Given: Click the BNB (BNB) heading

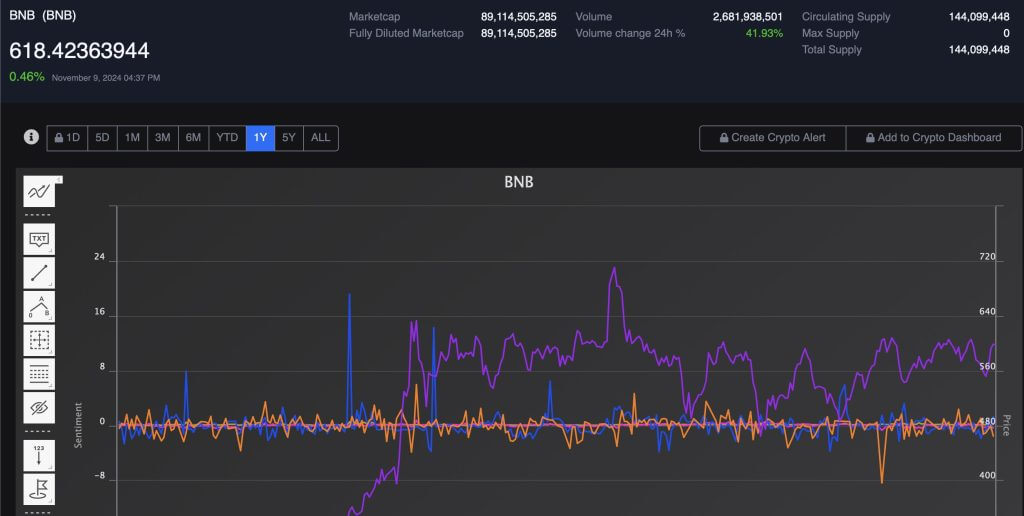Looking at the screenshot, I should tap(42, 15).
